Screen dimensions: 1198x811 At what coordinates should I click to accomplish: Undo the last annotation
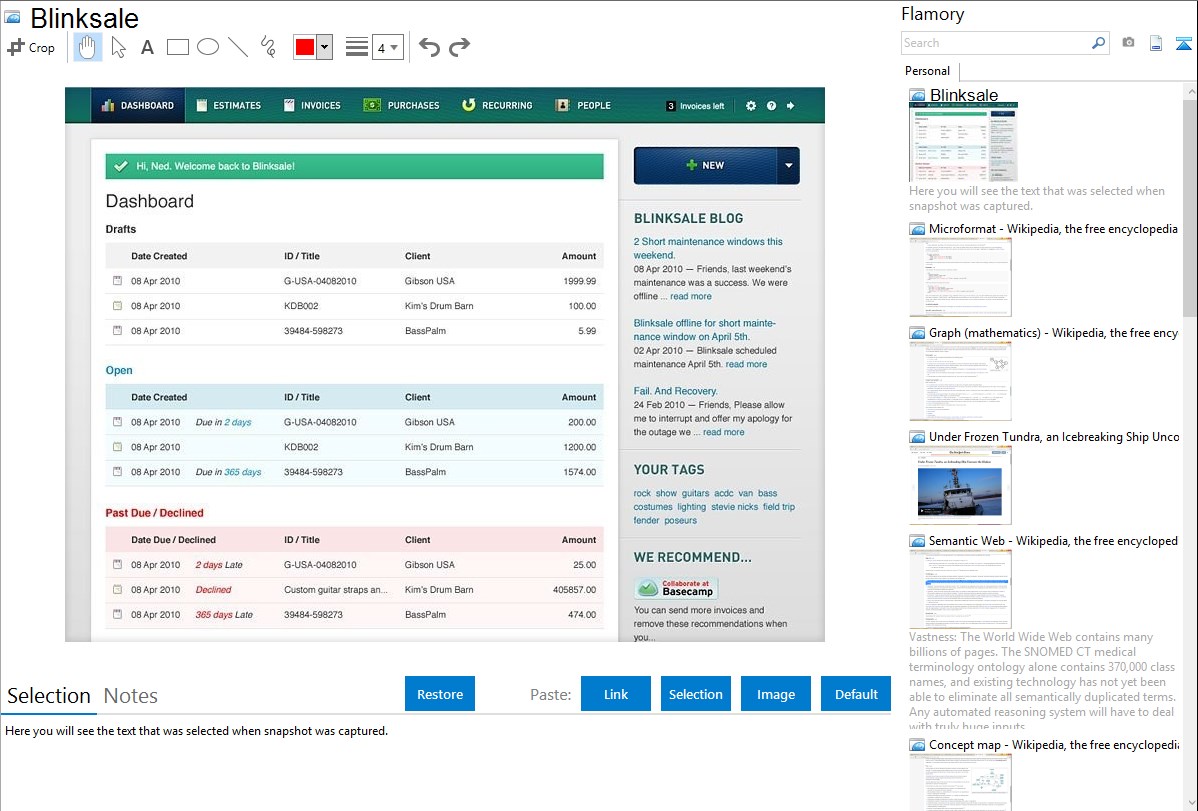coord(429,47)
